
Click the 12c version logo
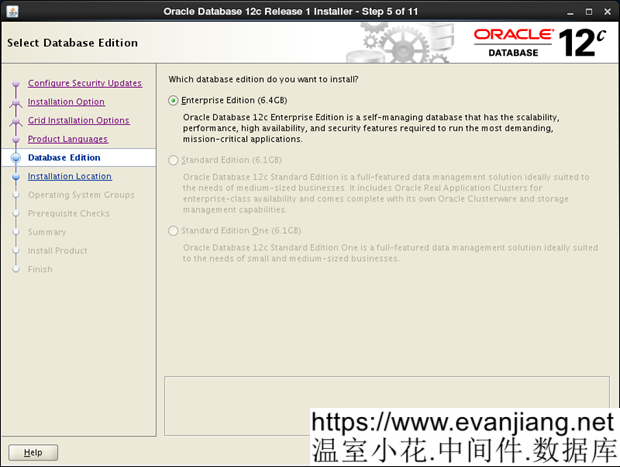pos(583,42)
